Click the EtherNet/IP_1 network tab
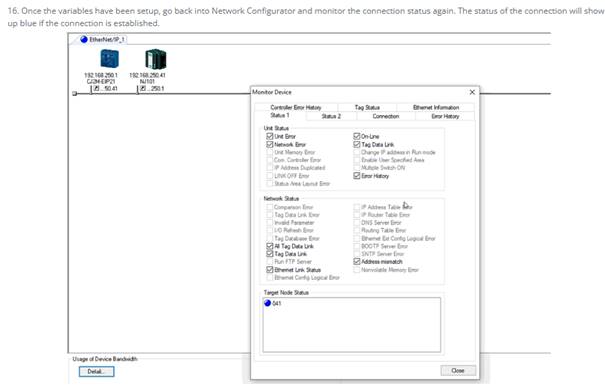The width and height of the screenshot is (605, 388). [103, 39]
